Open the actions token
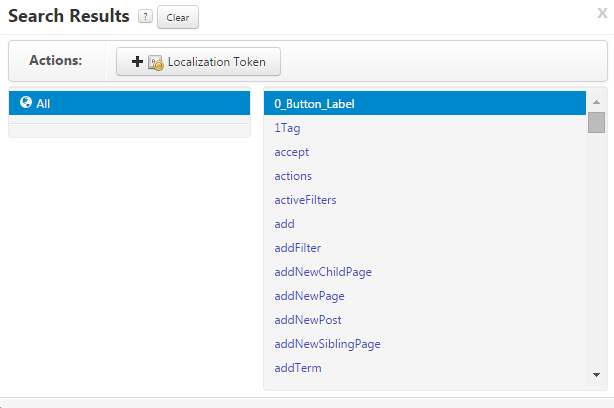The width and height of the screenshot is (614, 408). point(293,176)
